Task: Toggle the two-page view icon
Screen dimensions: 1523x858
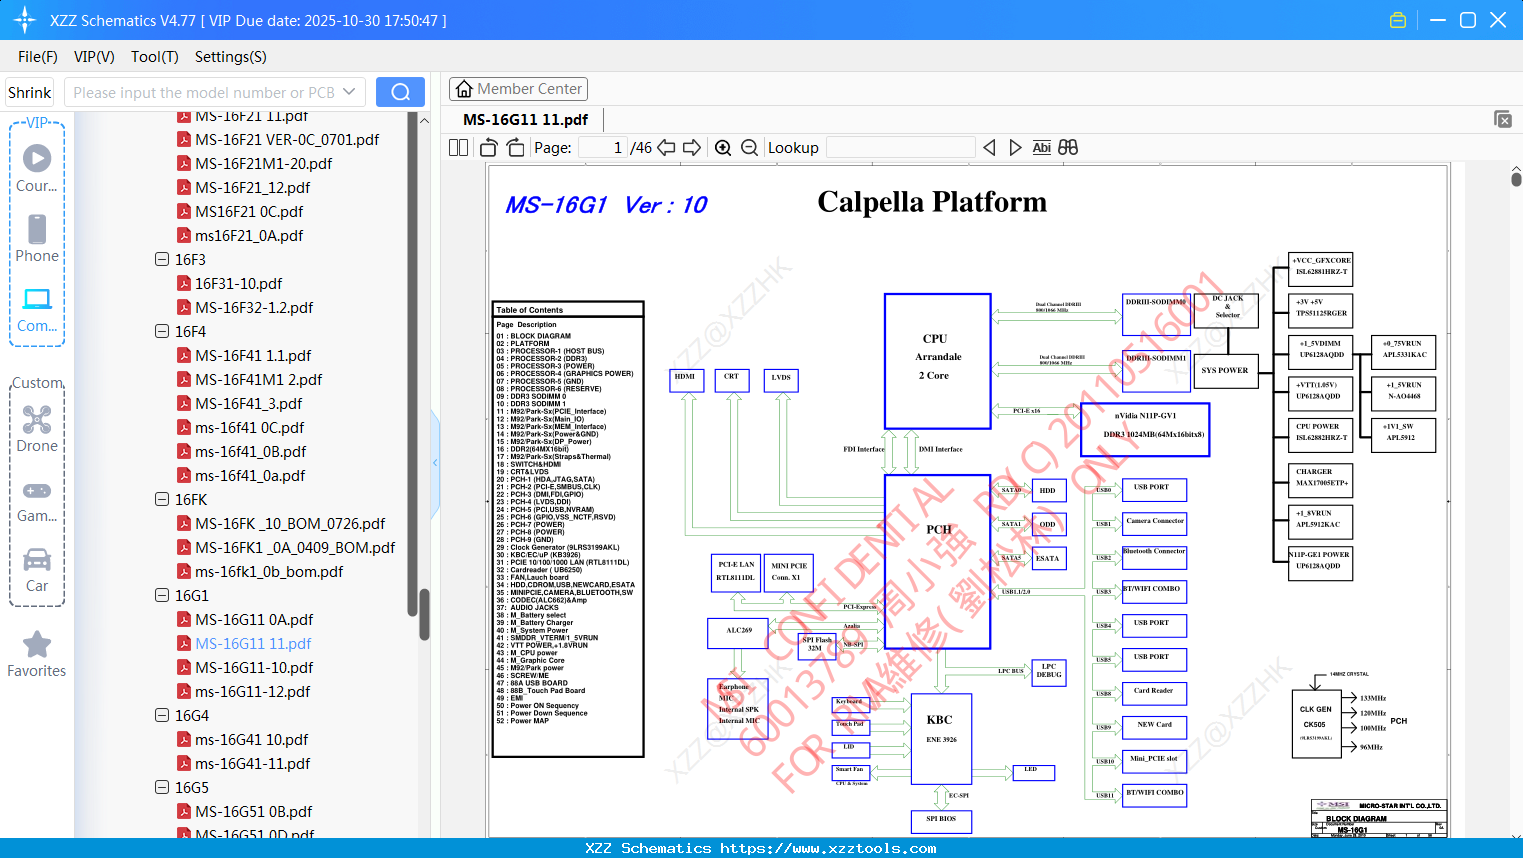Action: click(x=459, y=148)
